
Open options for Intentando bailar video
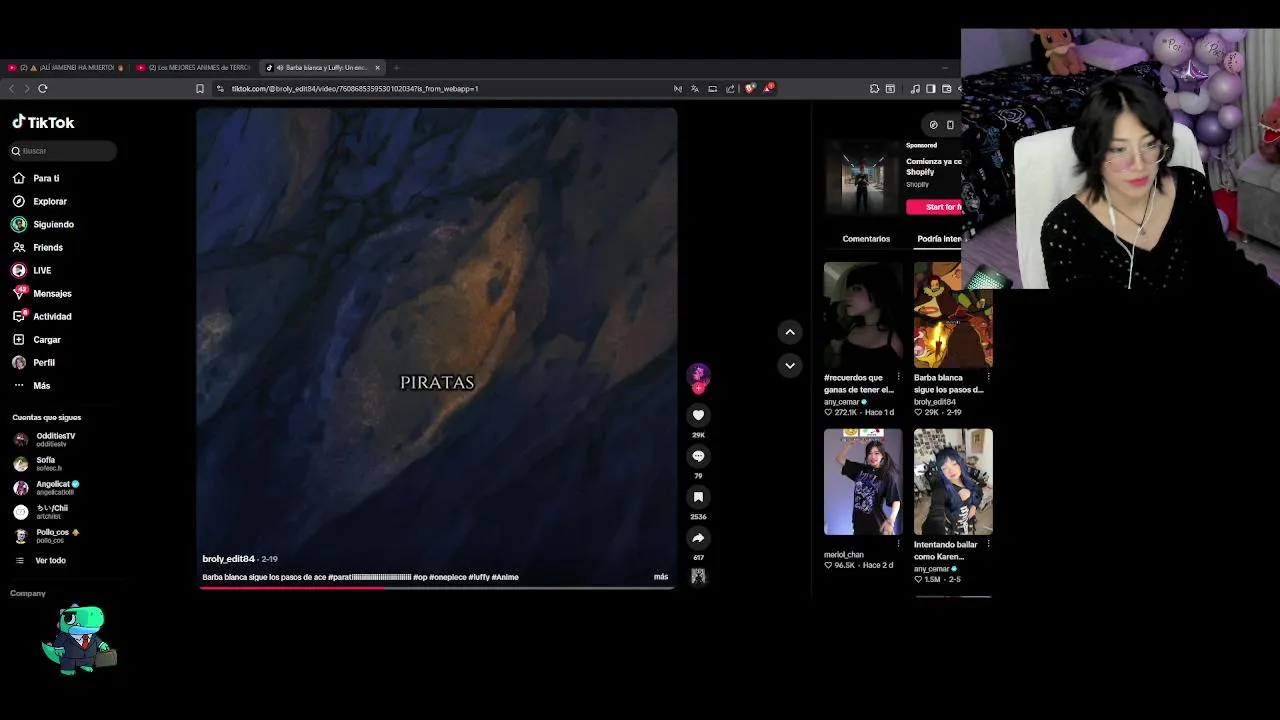pyautogui.click(x=988, y=544)
